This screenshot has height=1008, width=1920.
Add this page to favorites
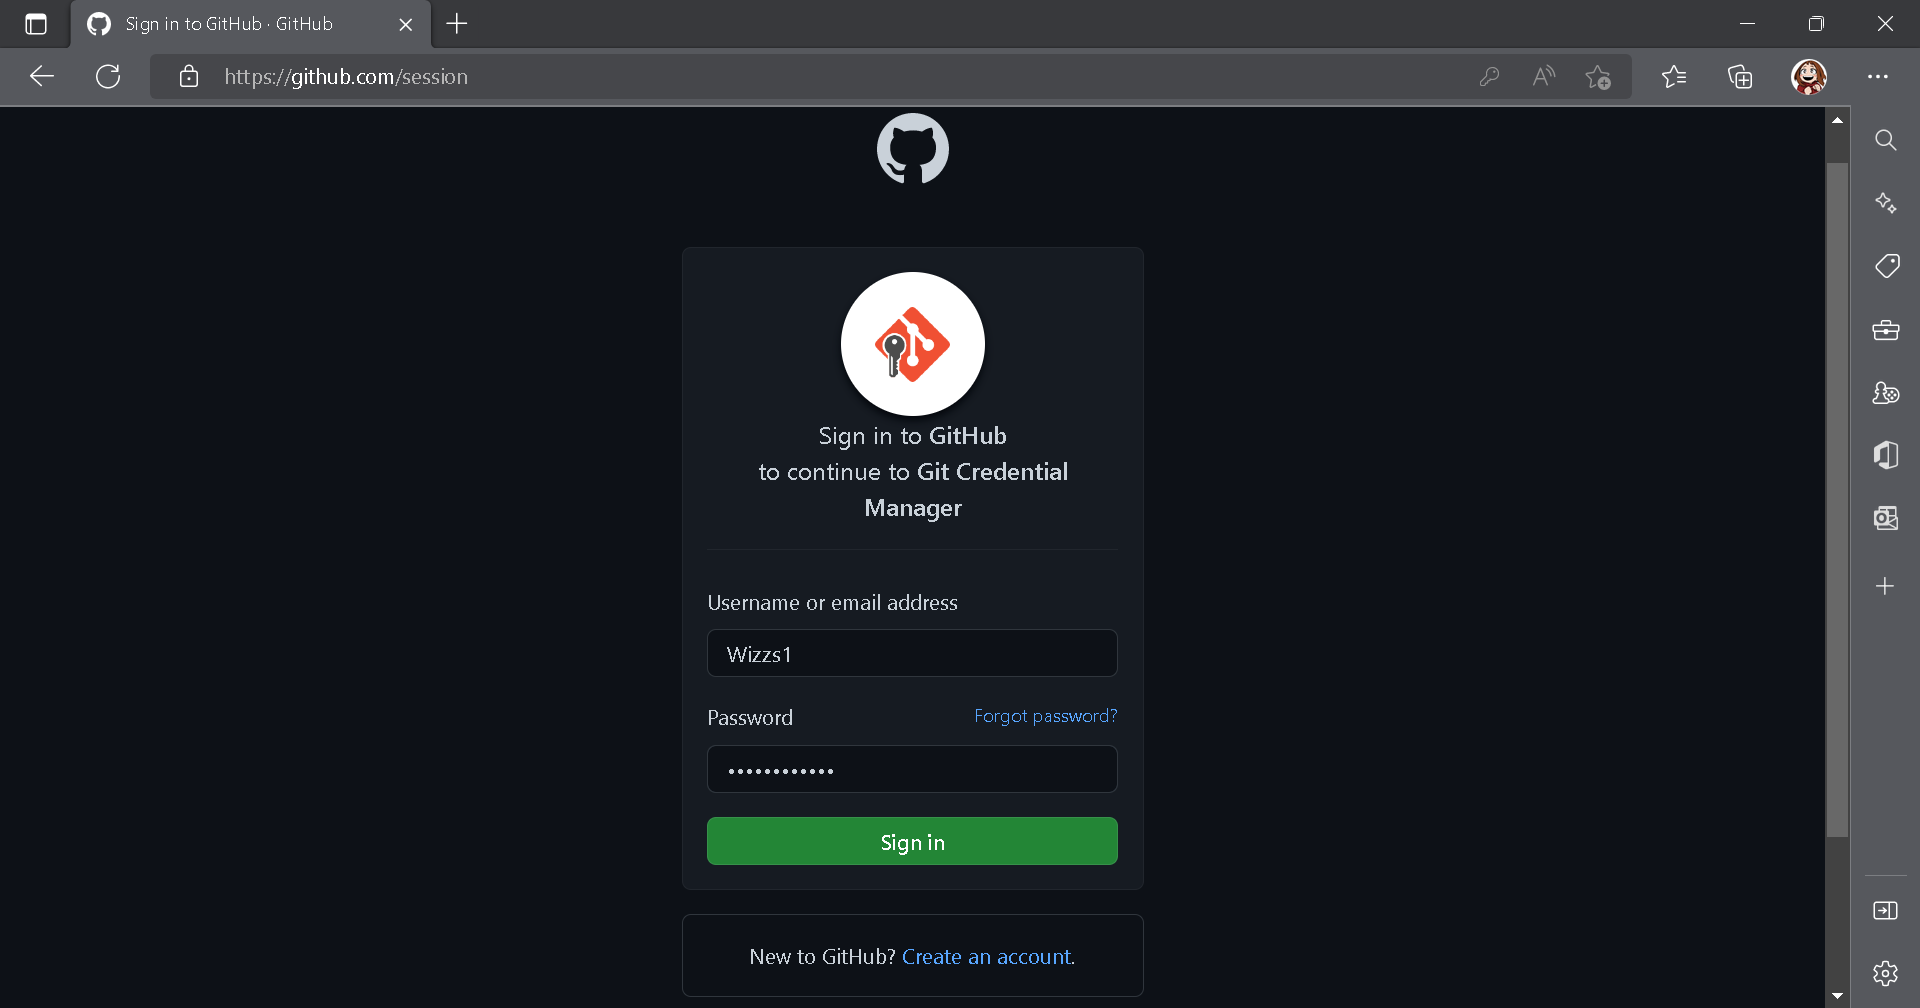(x=1598, y=76)
